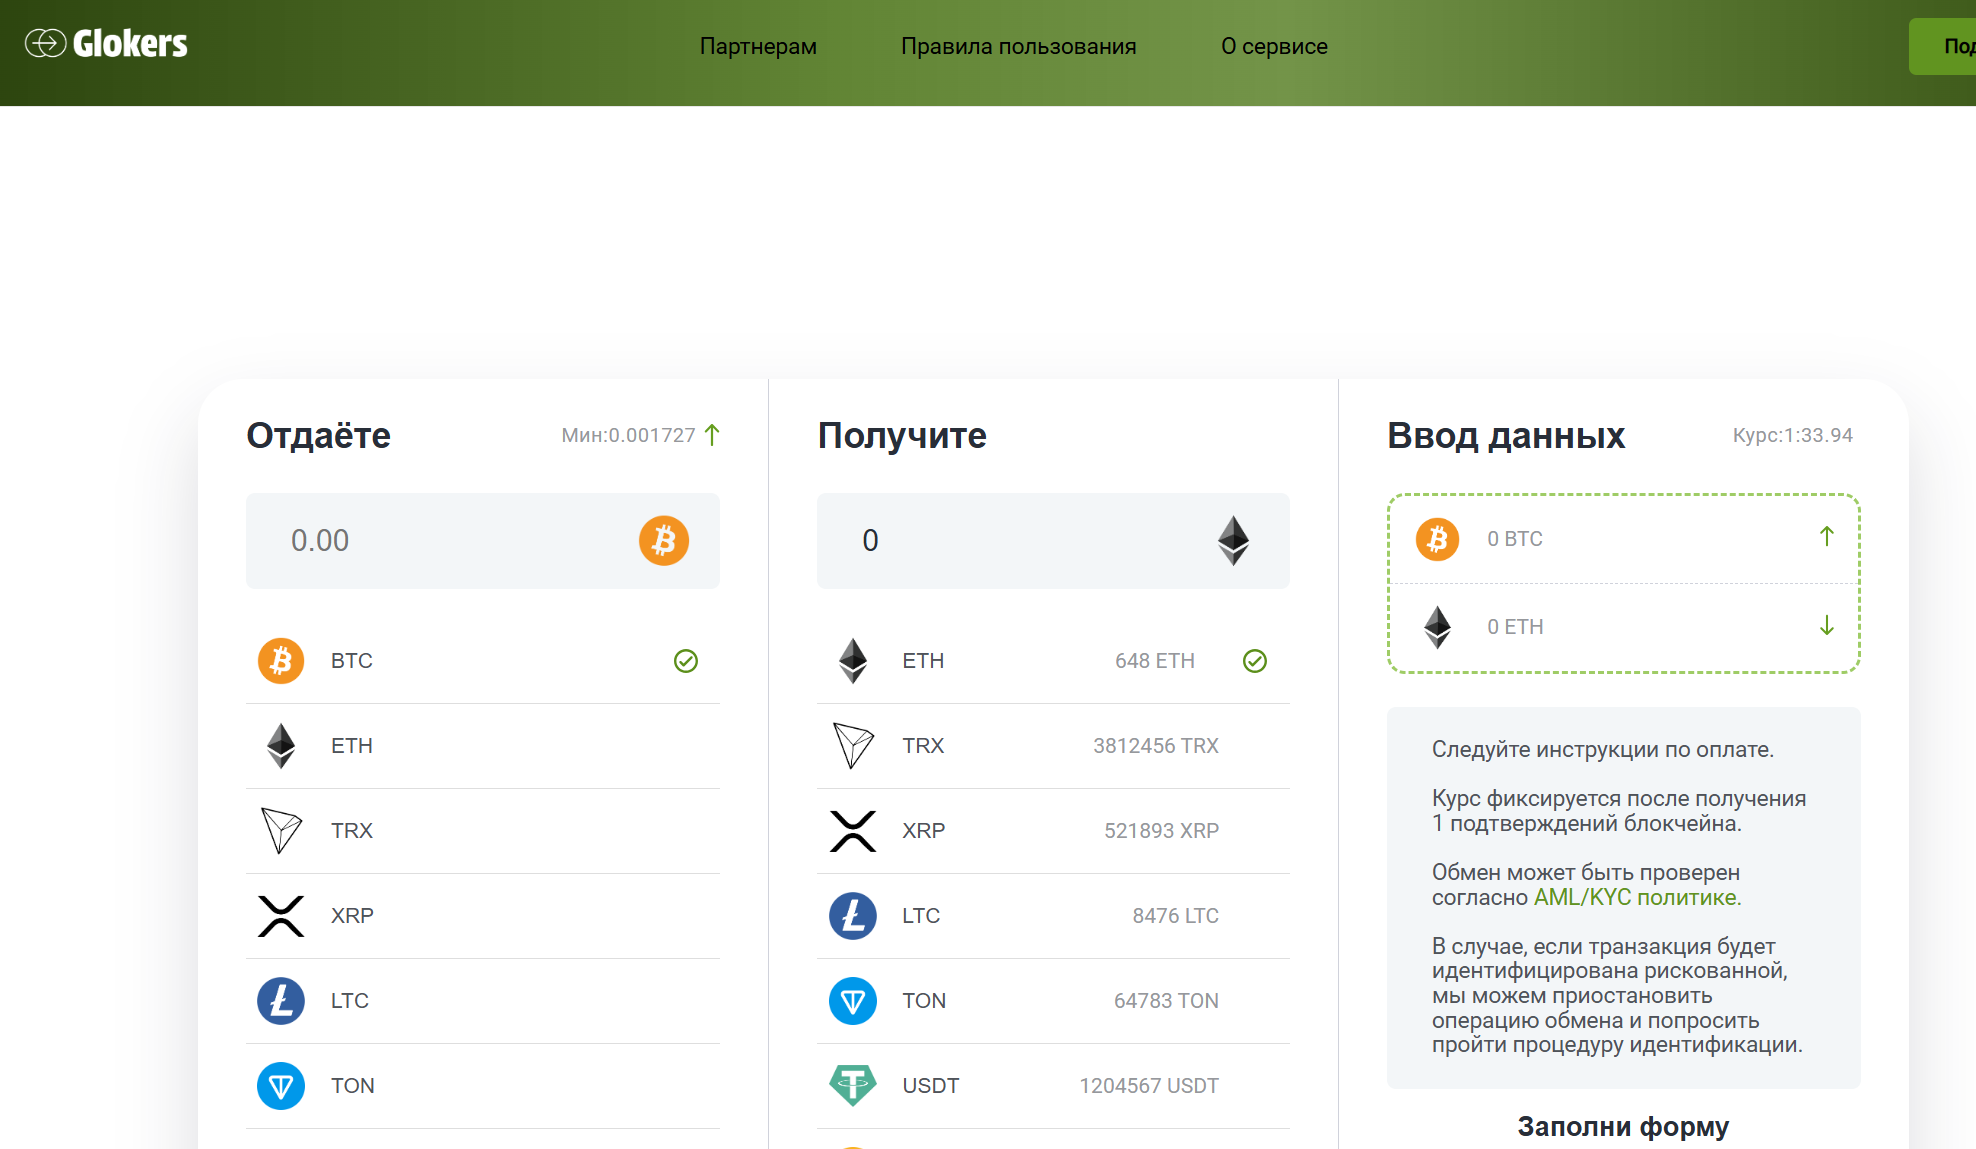The image size is (1976, 1149).
Task: Click the 648 ETH reserve amount
Action: tap(1155, 661)
